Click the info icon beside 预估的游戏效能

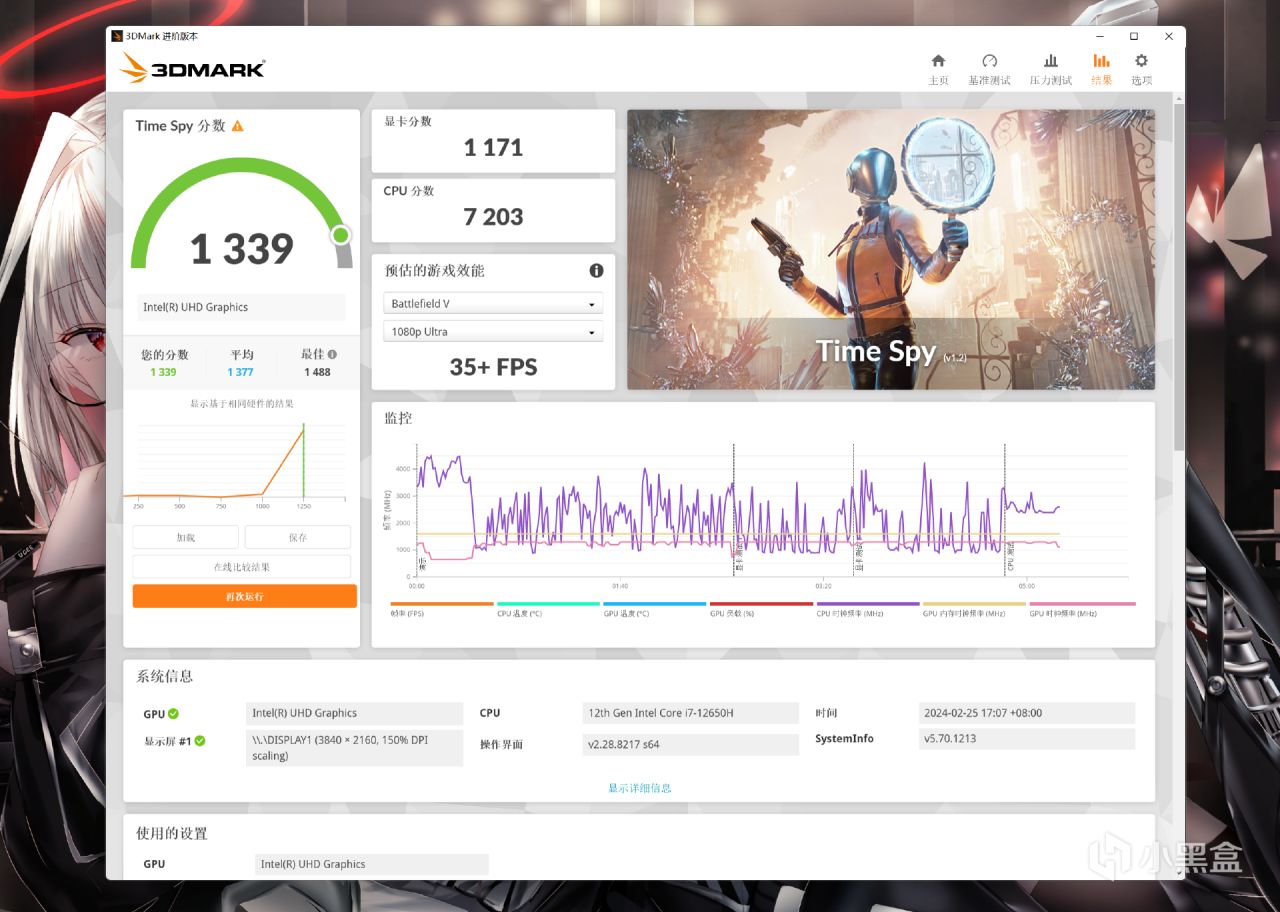click(x=596, y=271)
